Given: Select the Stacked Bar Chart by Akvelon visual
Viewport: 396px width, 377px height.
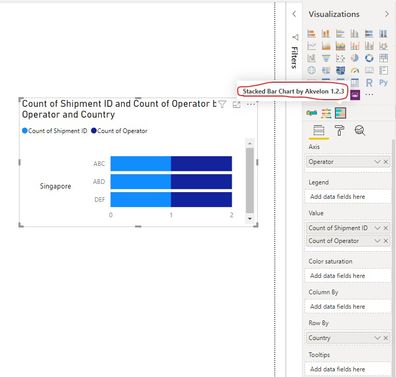Looking at the screenshot, I should (x=340, y=113).
